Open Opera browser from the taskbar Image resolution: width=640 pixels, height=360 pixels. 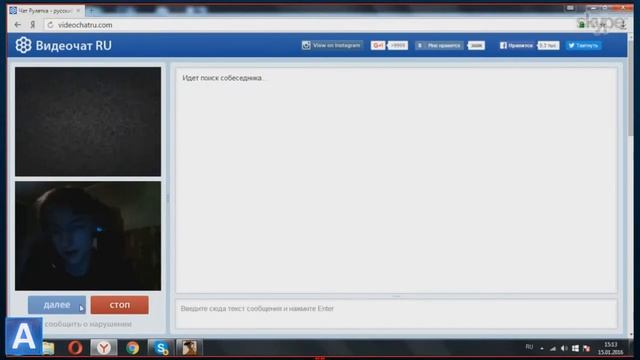(x=75, y=348)
